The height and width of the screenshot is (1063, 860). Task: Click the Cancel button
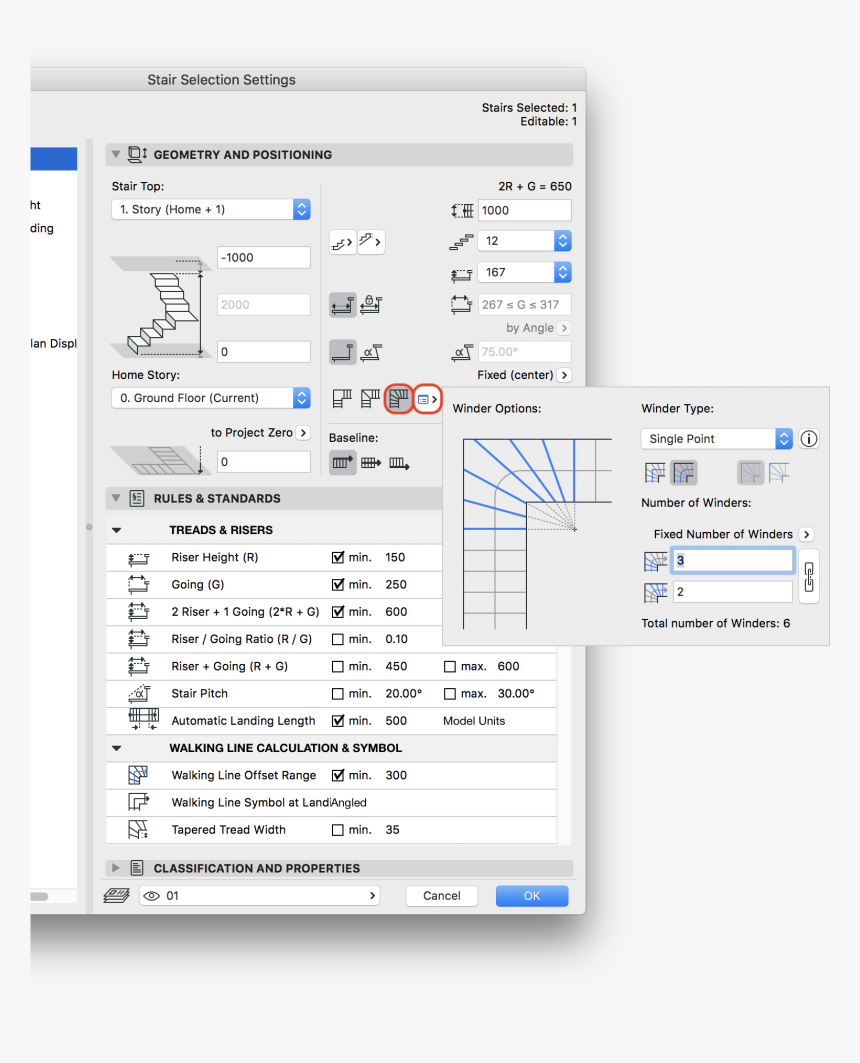(441, 896)
